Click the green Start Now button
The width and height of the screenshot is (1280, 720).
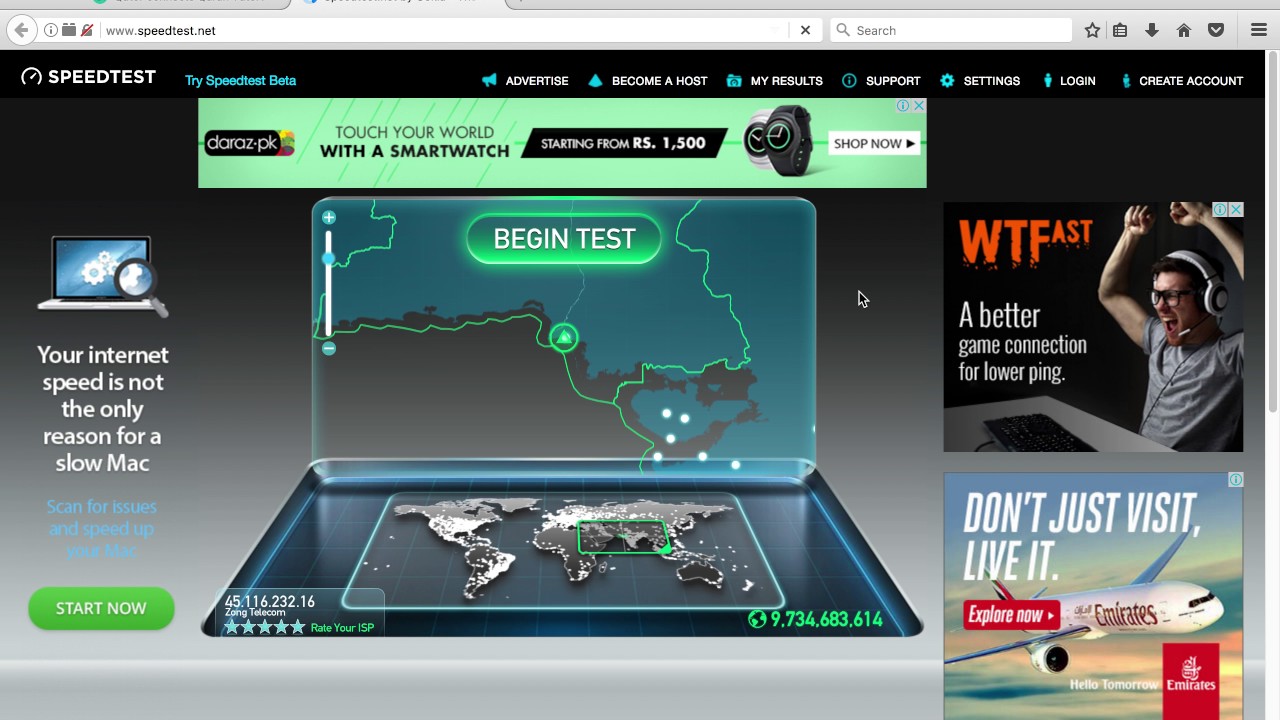click(x=101, y=608)
